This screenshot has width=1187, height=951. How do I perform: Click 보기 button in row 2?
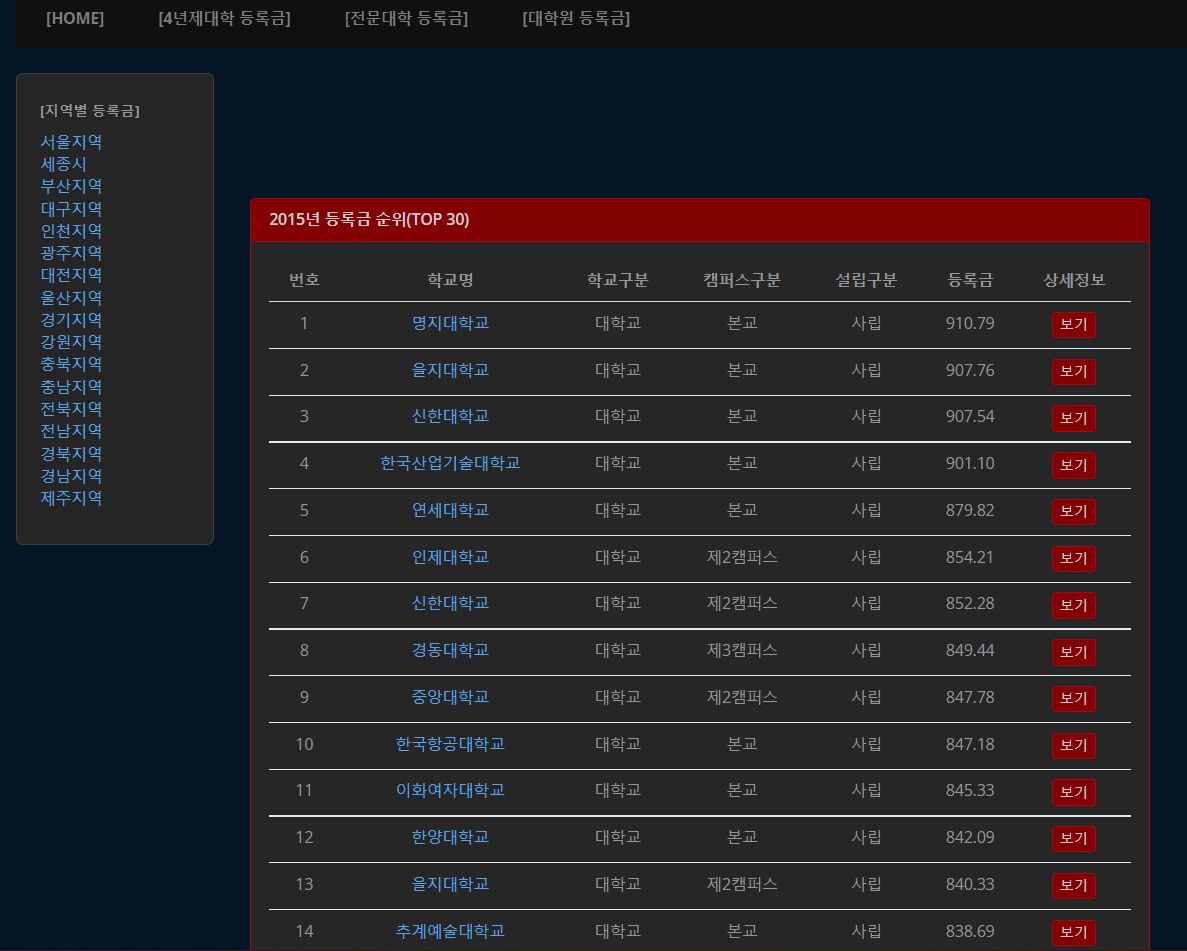[1073, 372]
